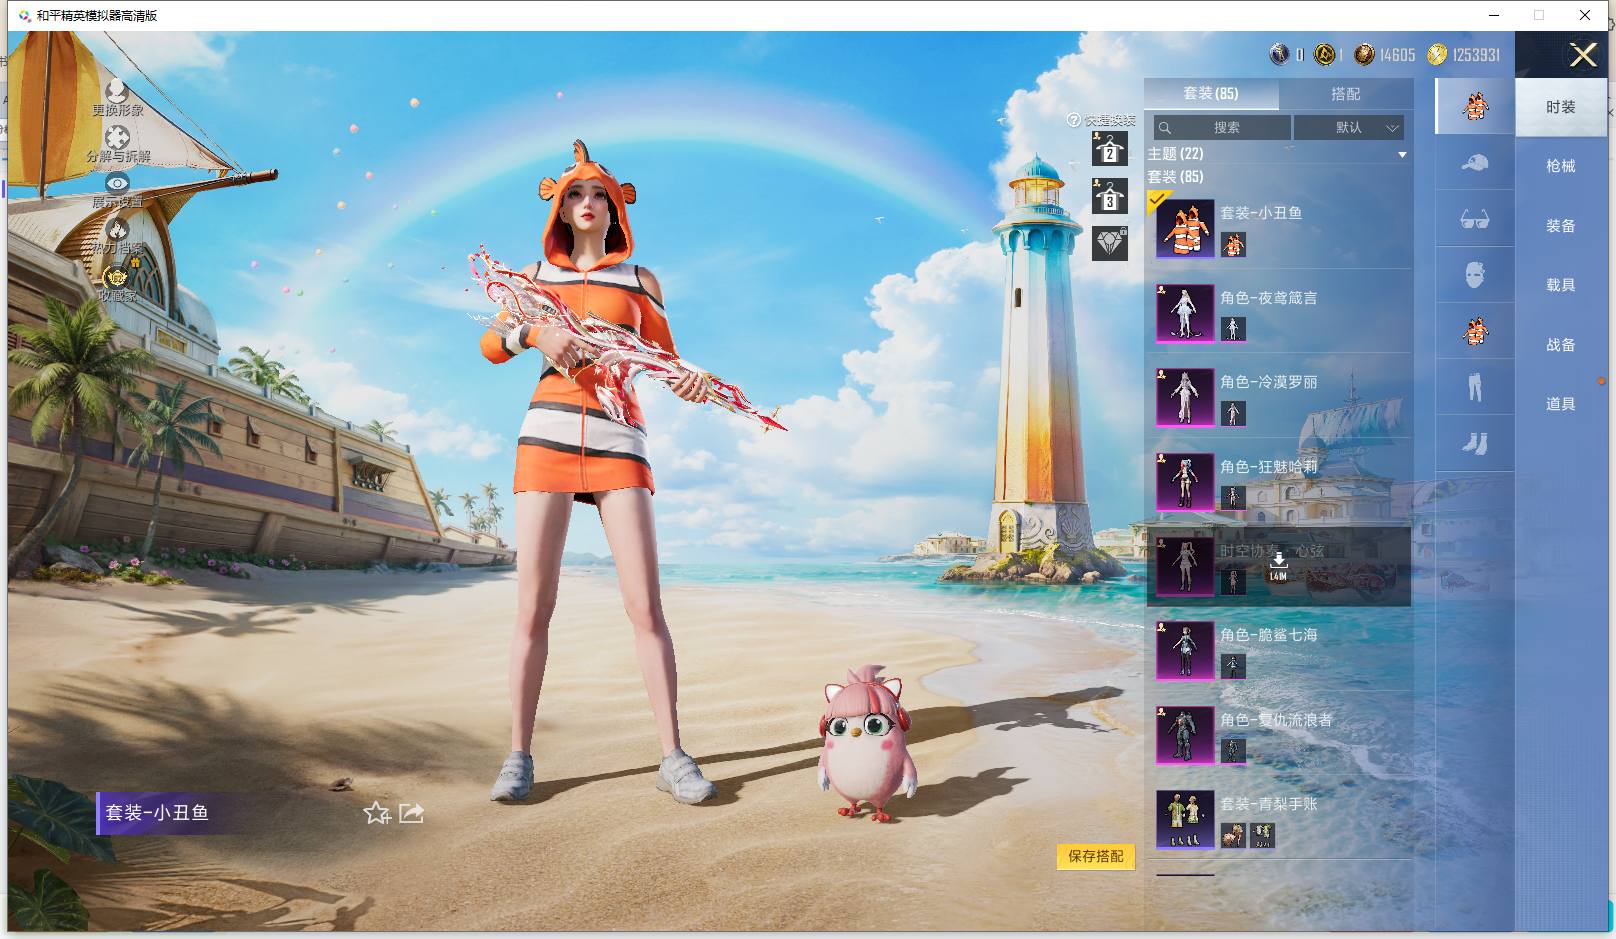The image size is (1616, 939).
Task: Select the hat category icon
Action: point(1475,163)
